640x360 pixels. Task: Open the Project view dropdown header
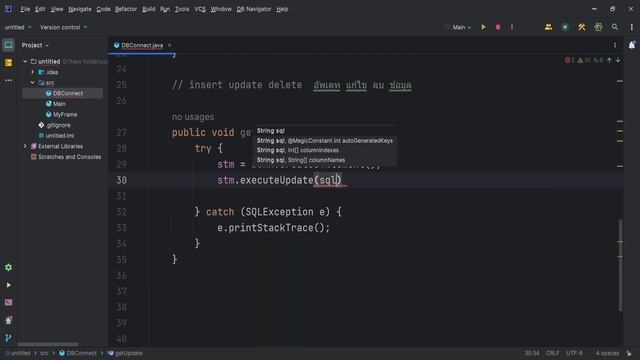click(35, 45)
